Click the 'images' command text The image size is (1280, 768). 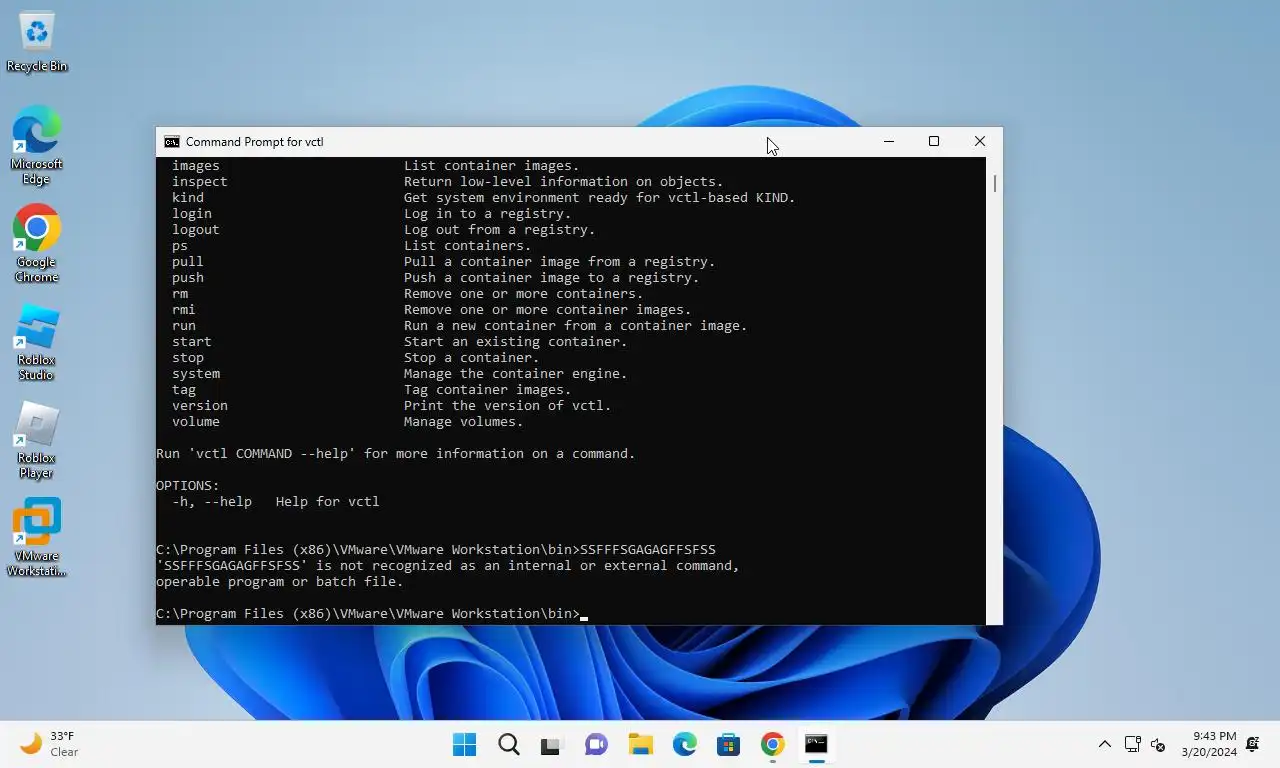[x=196, y=166]
